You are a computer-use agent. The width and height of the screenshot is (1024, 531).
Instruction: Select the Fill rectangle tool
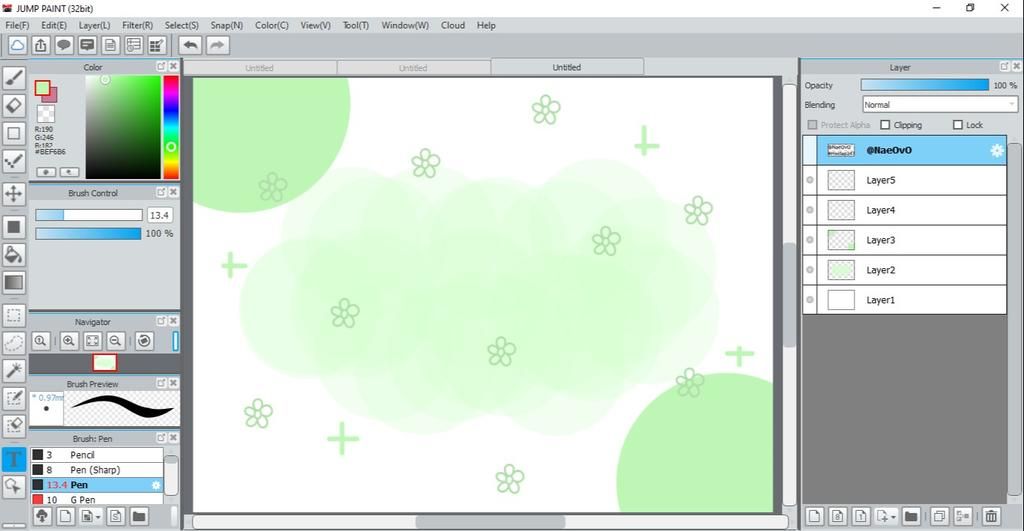14,227
